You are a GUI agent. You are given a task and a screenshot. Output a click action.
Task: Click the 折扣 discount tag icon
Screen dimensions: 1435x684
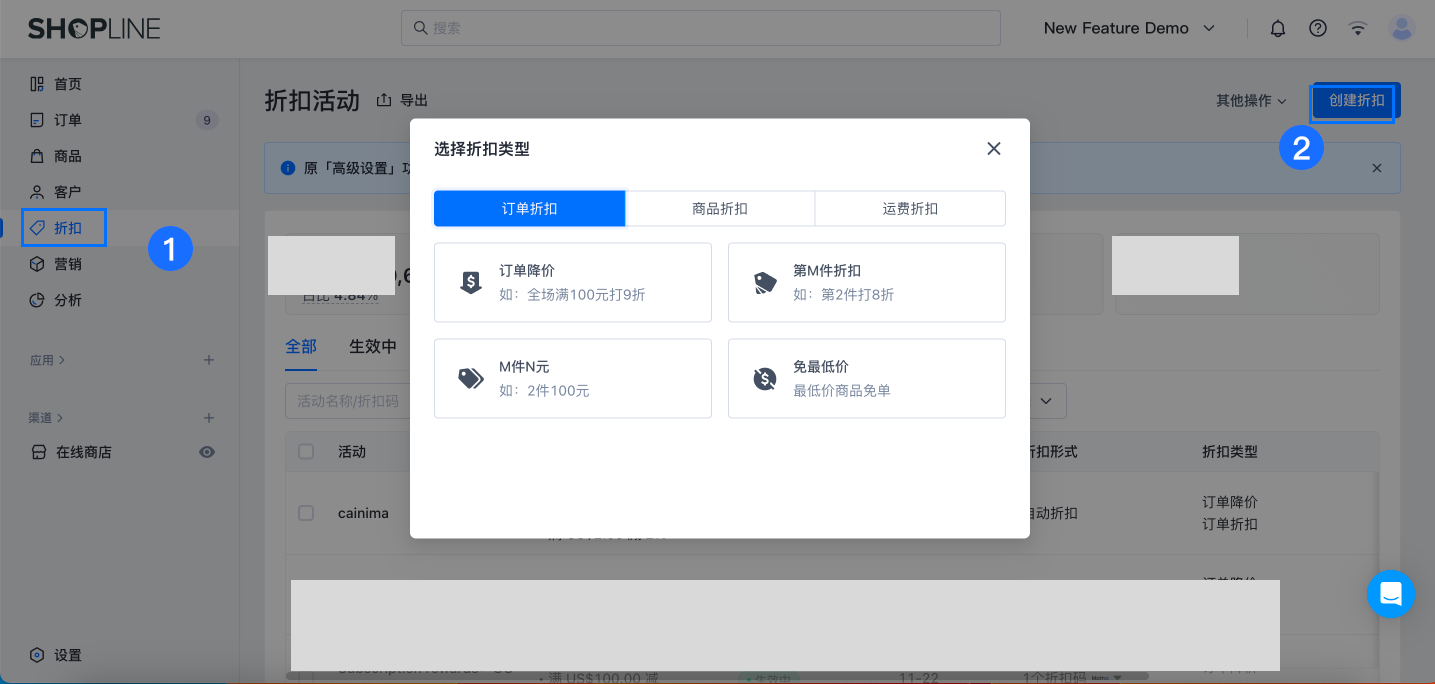pos(37,228)
